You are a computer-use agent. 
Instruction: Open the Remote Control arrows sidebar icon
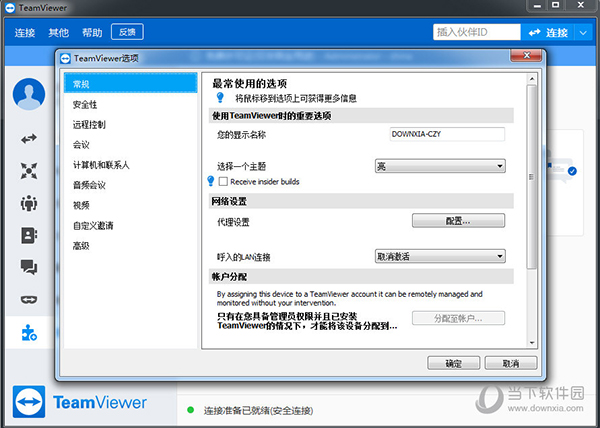click(29, 138)
